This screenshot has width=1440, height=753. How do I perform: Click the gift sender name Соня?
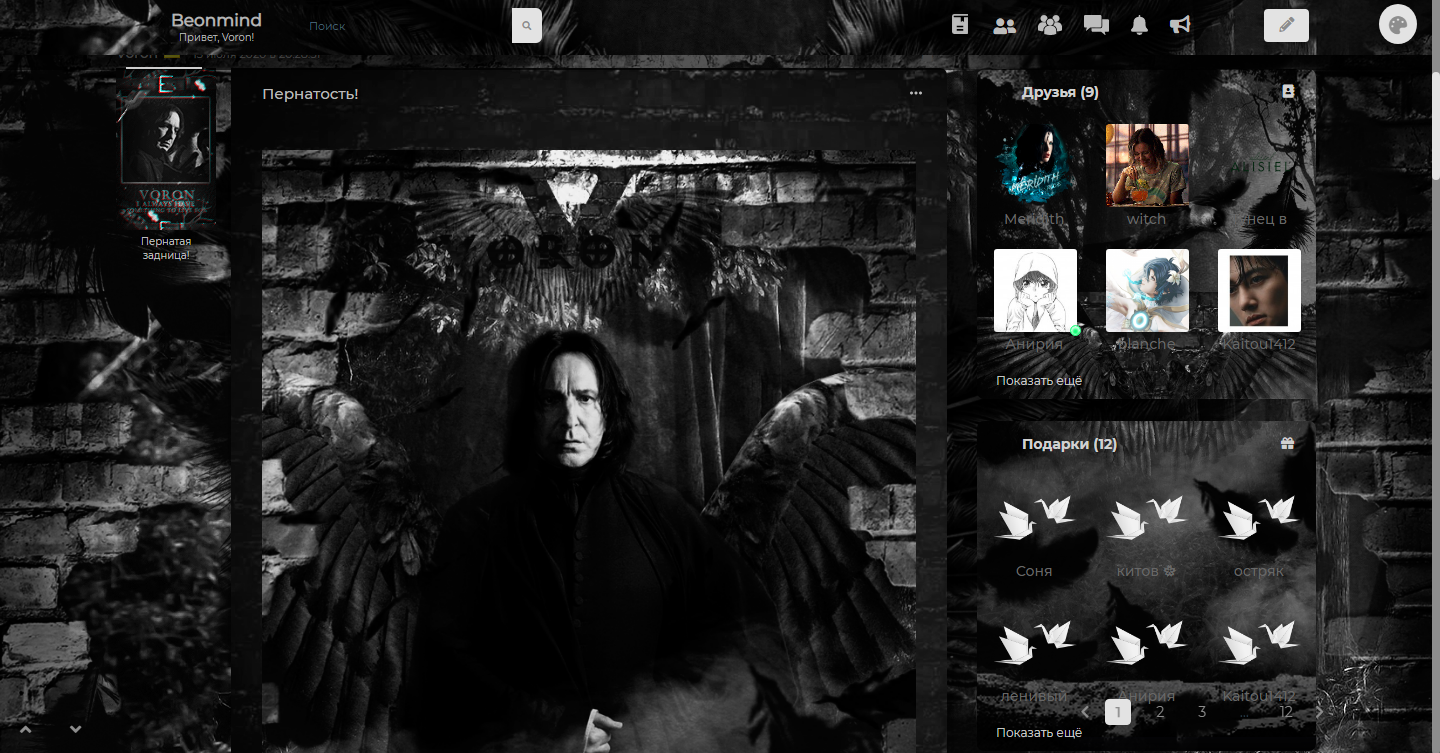1034,571
